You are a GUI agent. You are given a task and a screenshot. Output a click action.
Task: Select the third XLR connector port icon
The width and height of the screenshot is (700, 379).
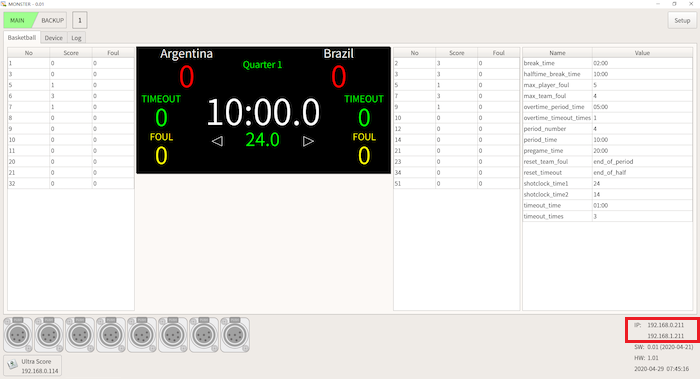point(80,334)
